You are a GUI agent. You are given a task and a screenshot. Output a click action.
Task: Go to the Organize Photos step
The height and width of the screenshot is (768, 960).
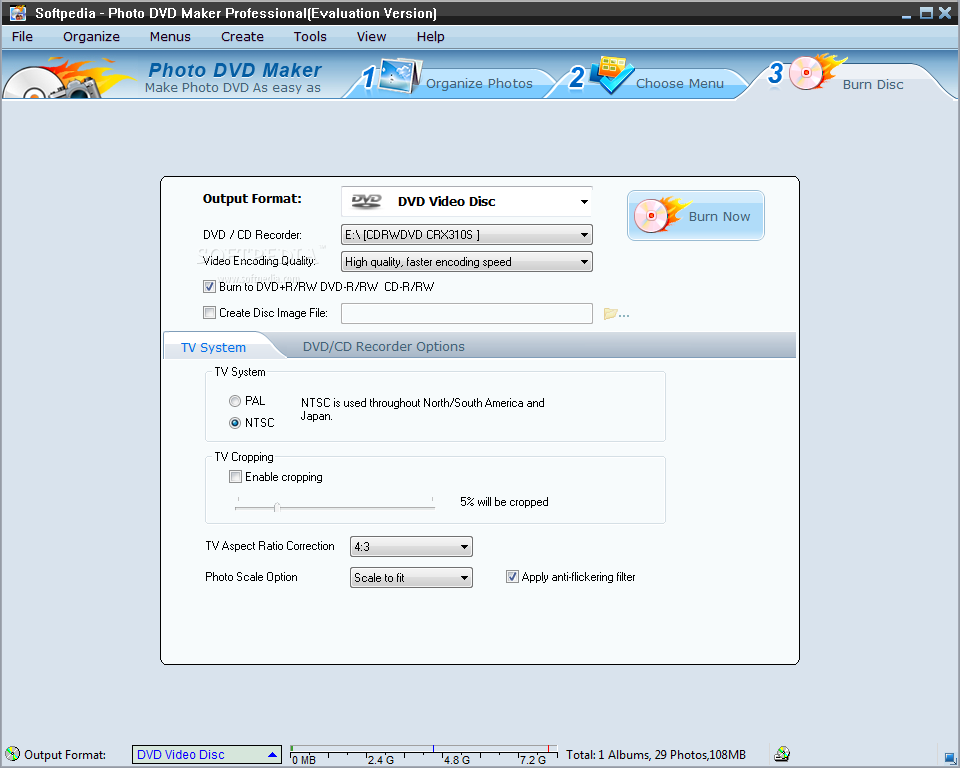tap(450, 80)
